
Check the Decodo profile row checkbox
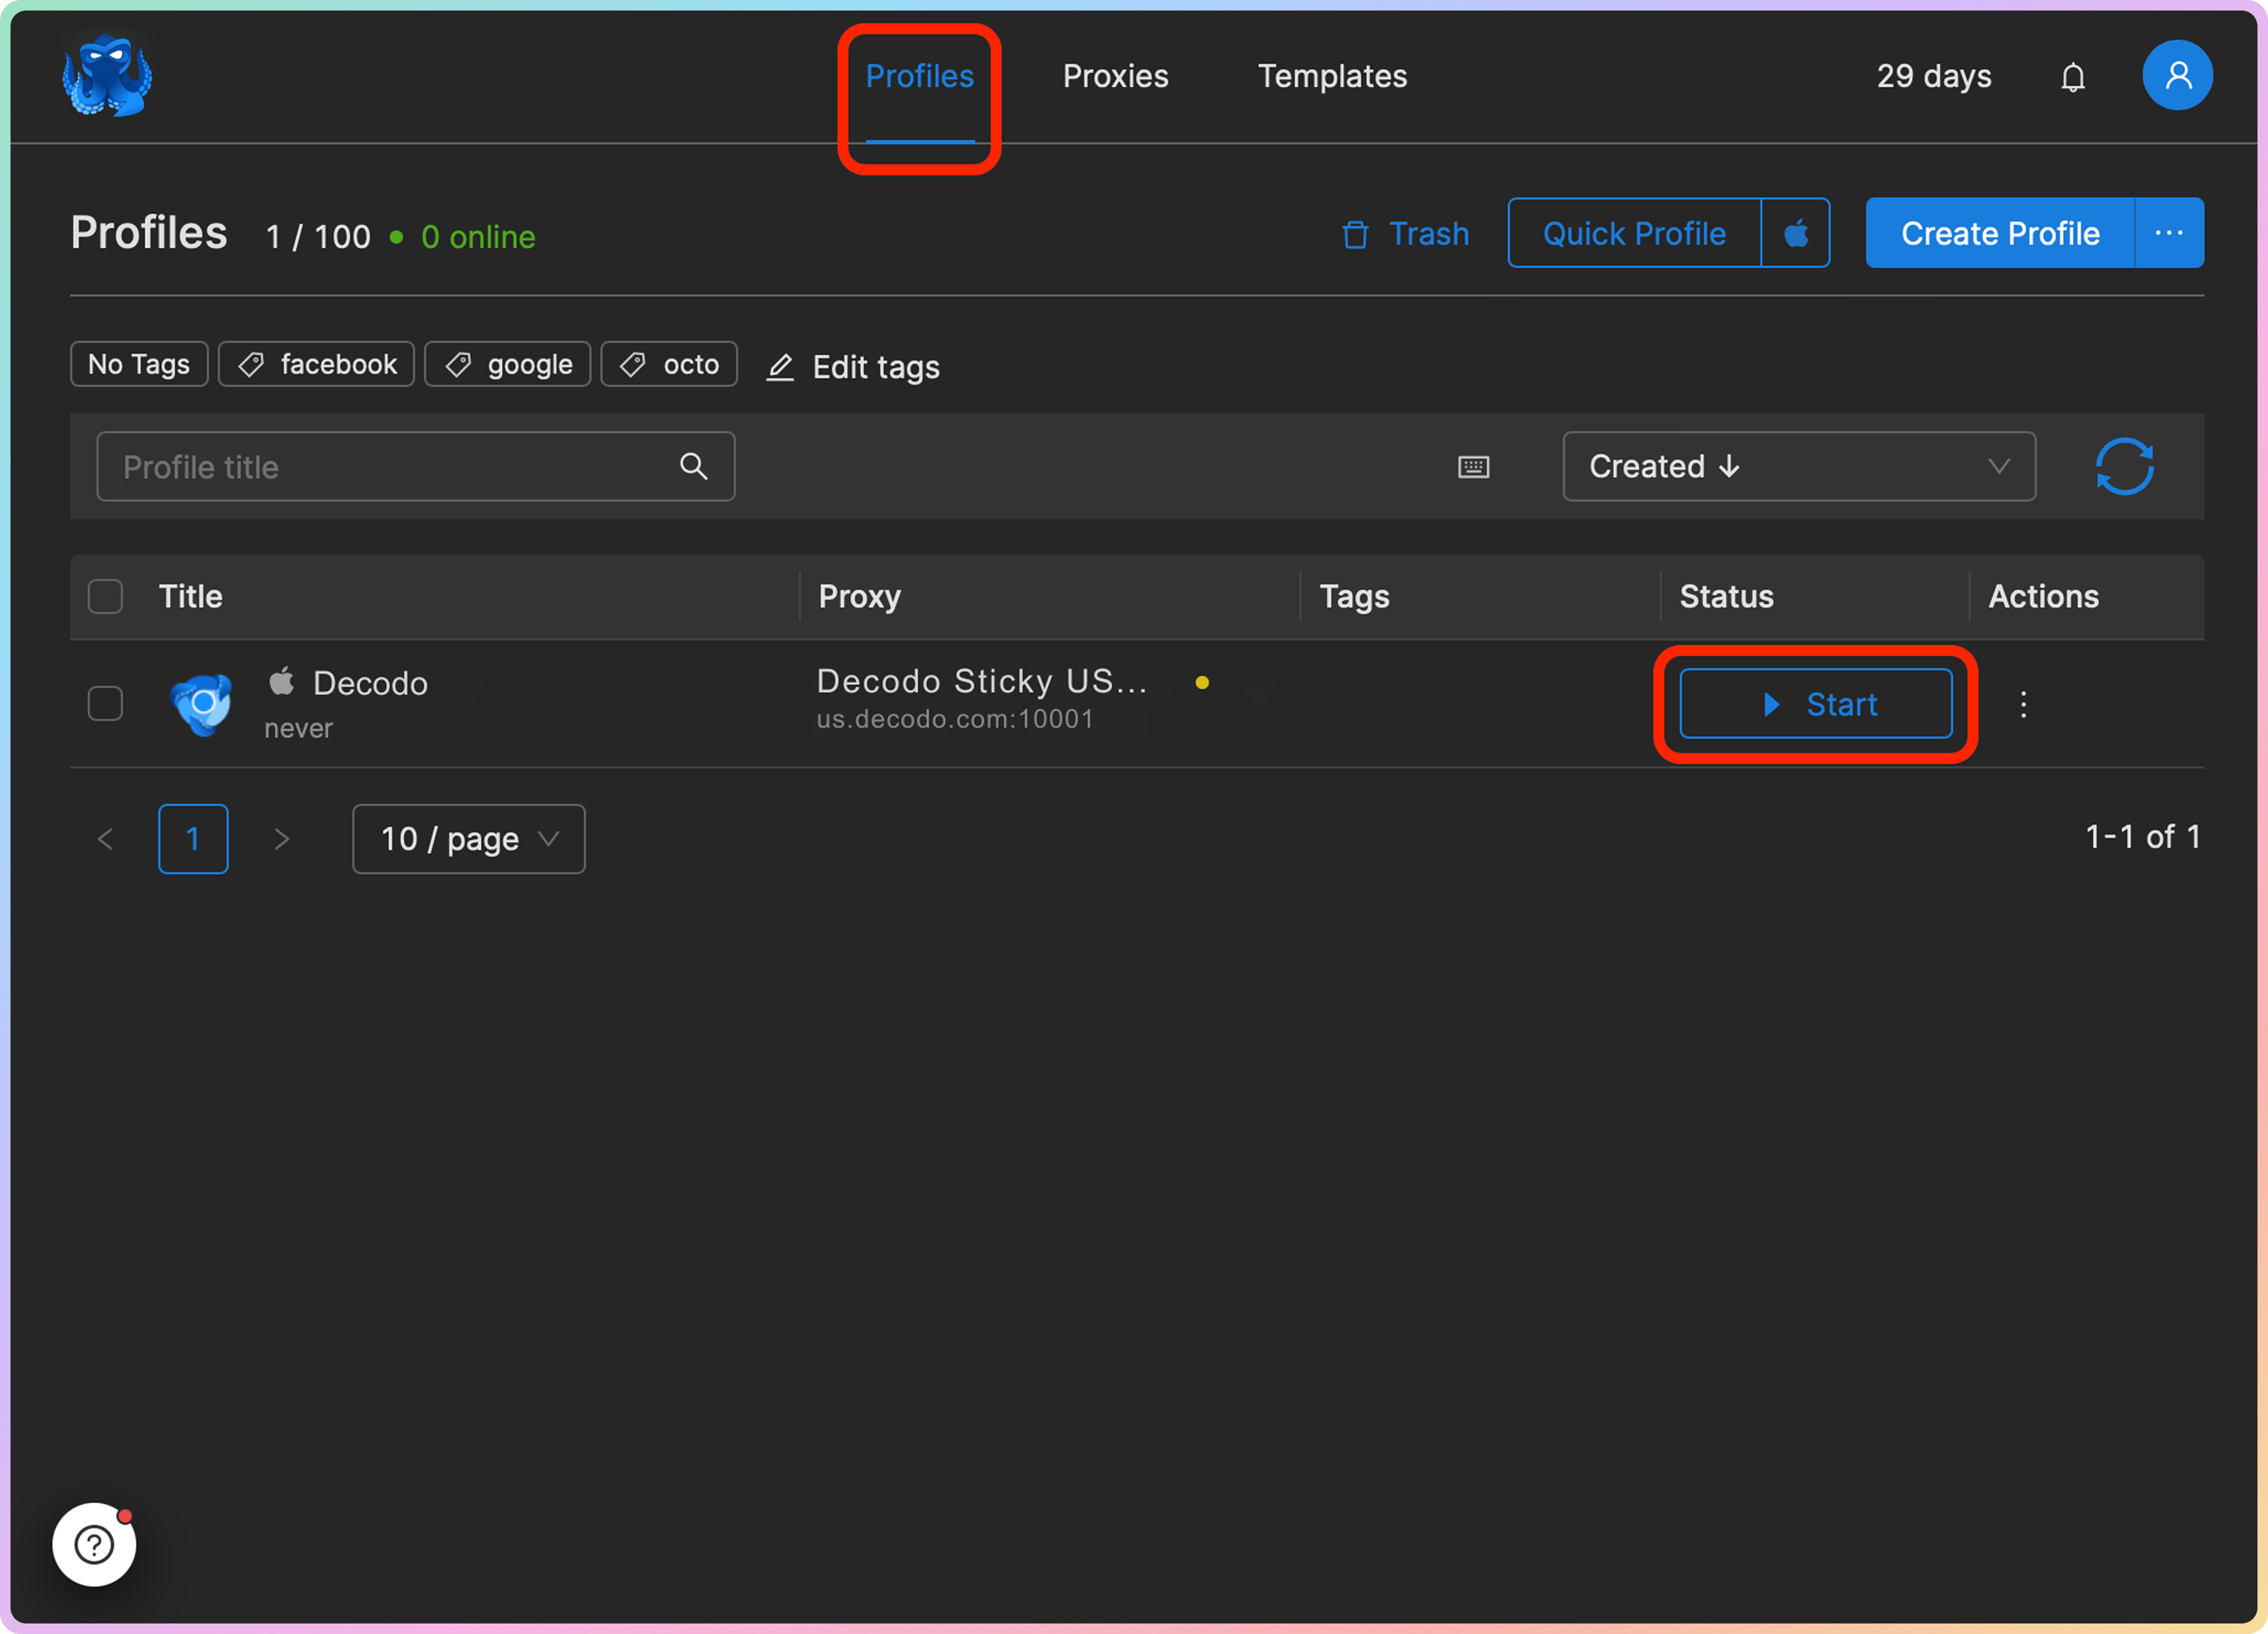[x=105, y=704]
